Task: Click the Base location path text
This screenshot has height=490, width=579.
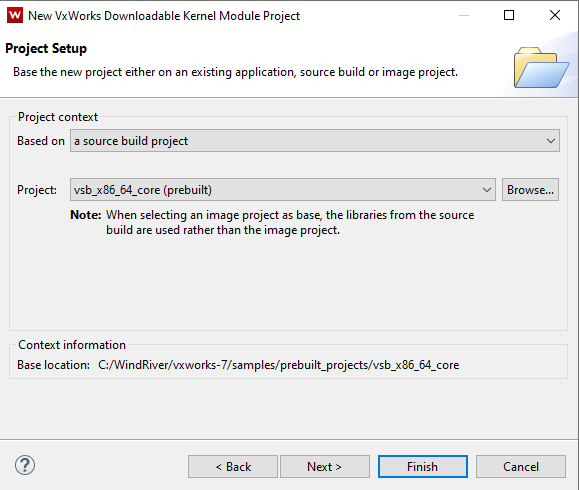Action: click(x=278, y=365)
